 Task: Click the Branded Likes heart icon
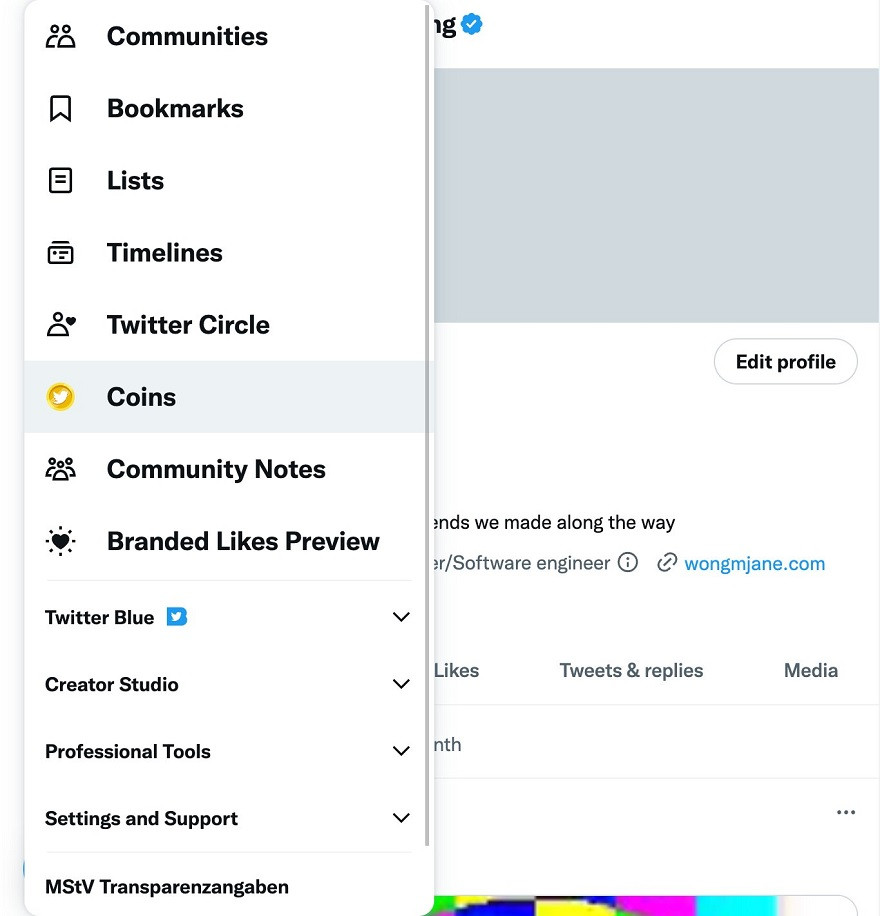tap(61, 541)
